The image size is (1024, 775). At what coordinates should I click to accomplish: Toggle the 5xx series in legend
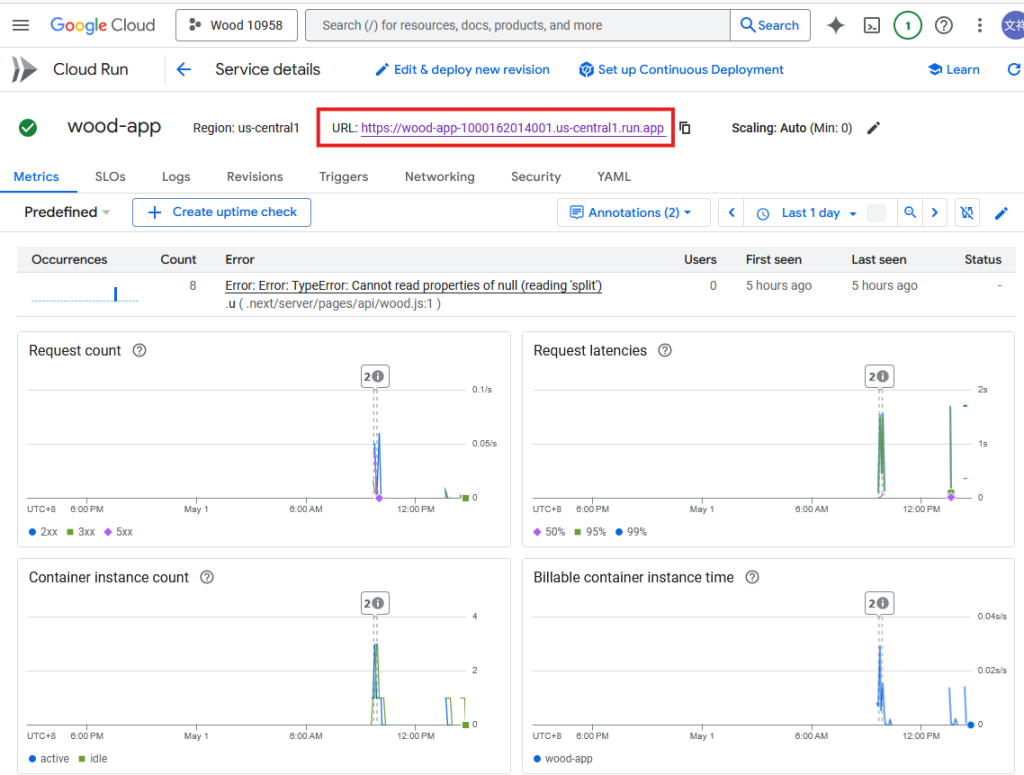click(x=119, y=532)
